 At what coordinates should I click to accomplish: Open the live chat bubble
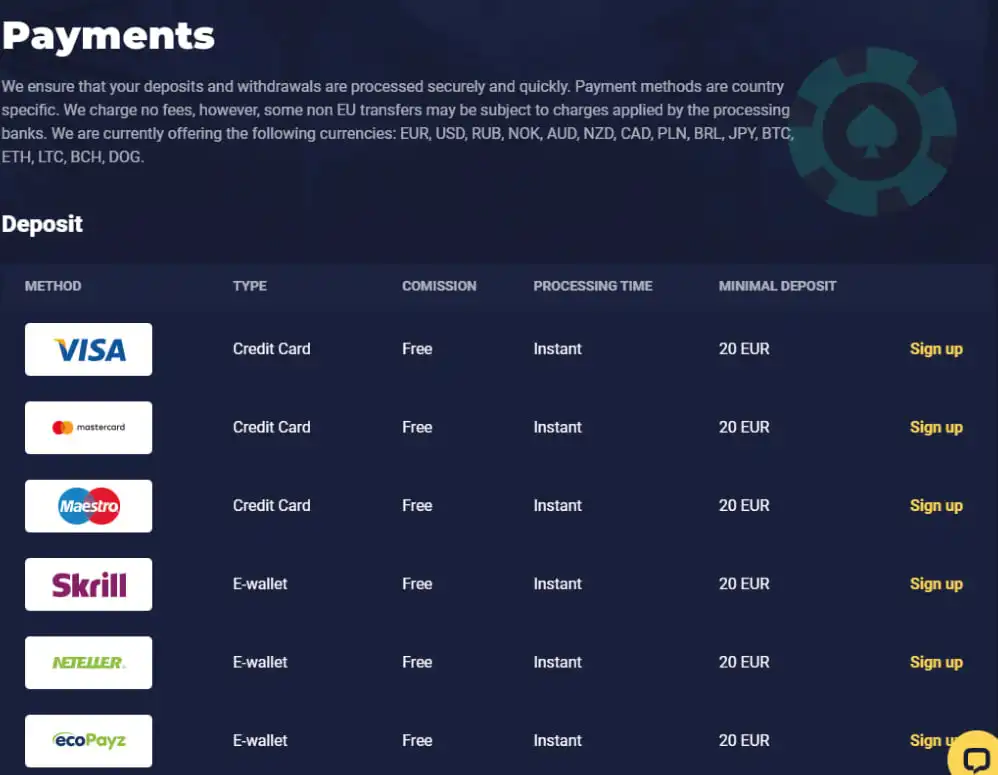(974, 759)
